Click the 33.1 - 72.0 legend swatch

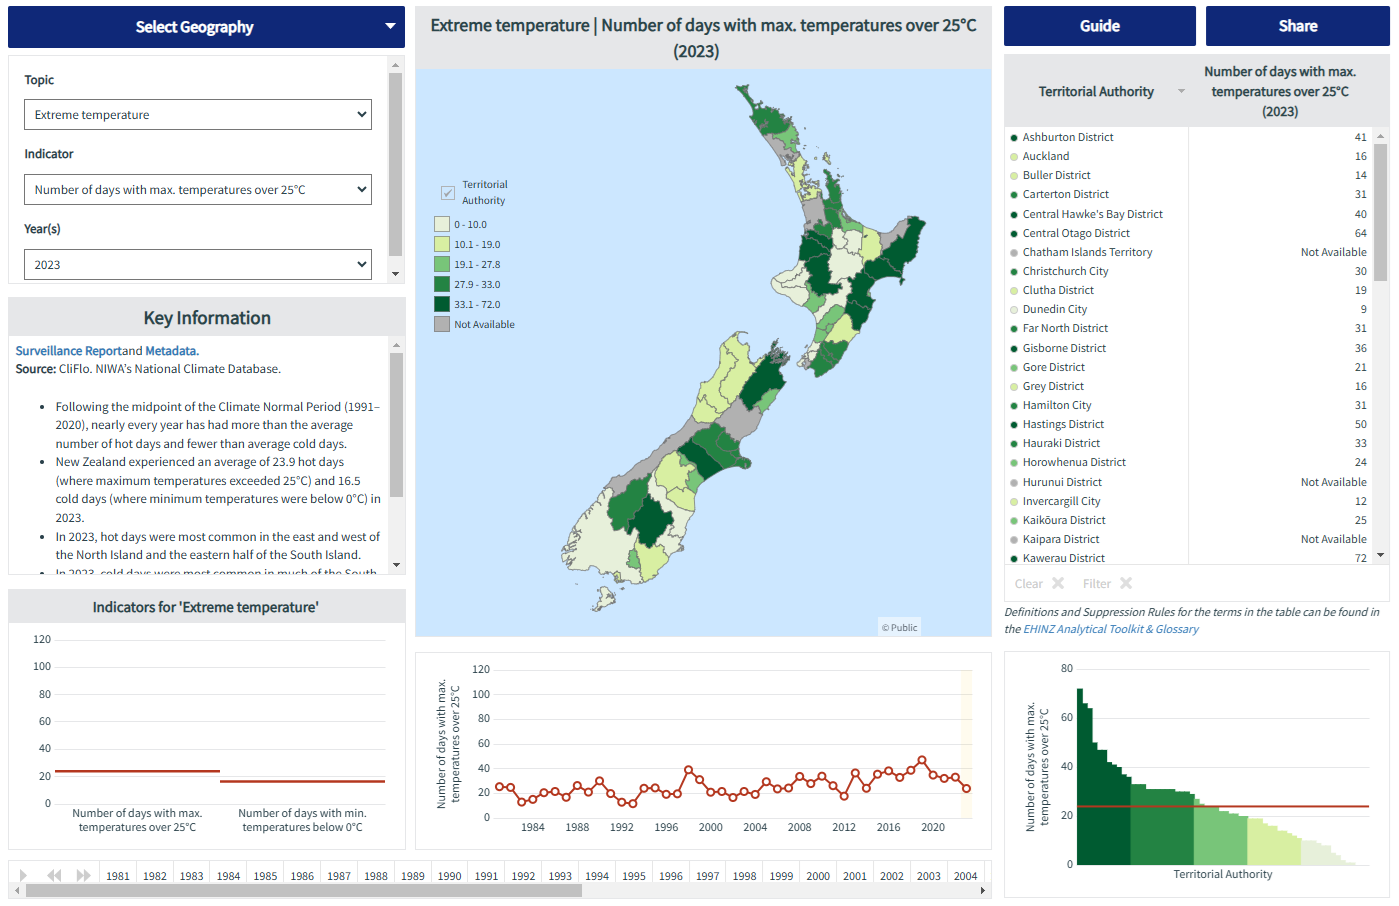click(x=442, y=304)
